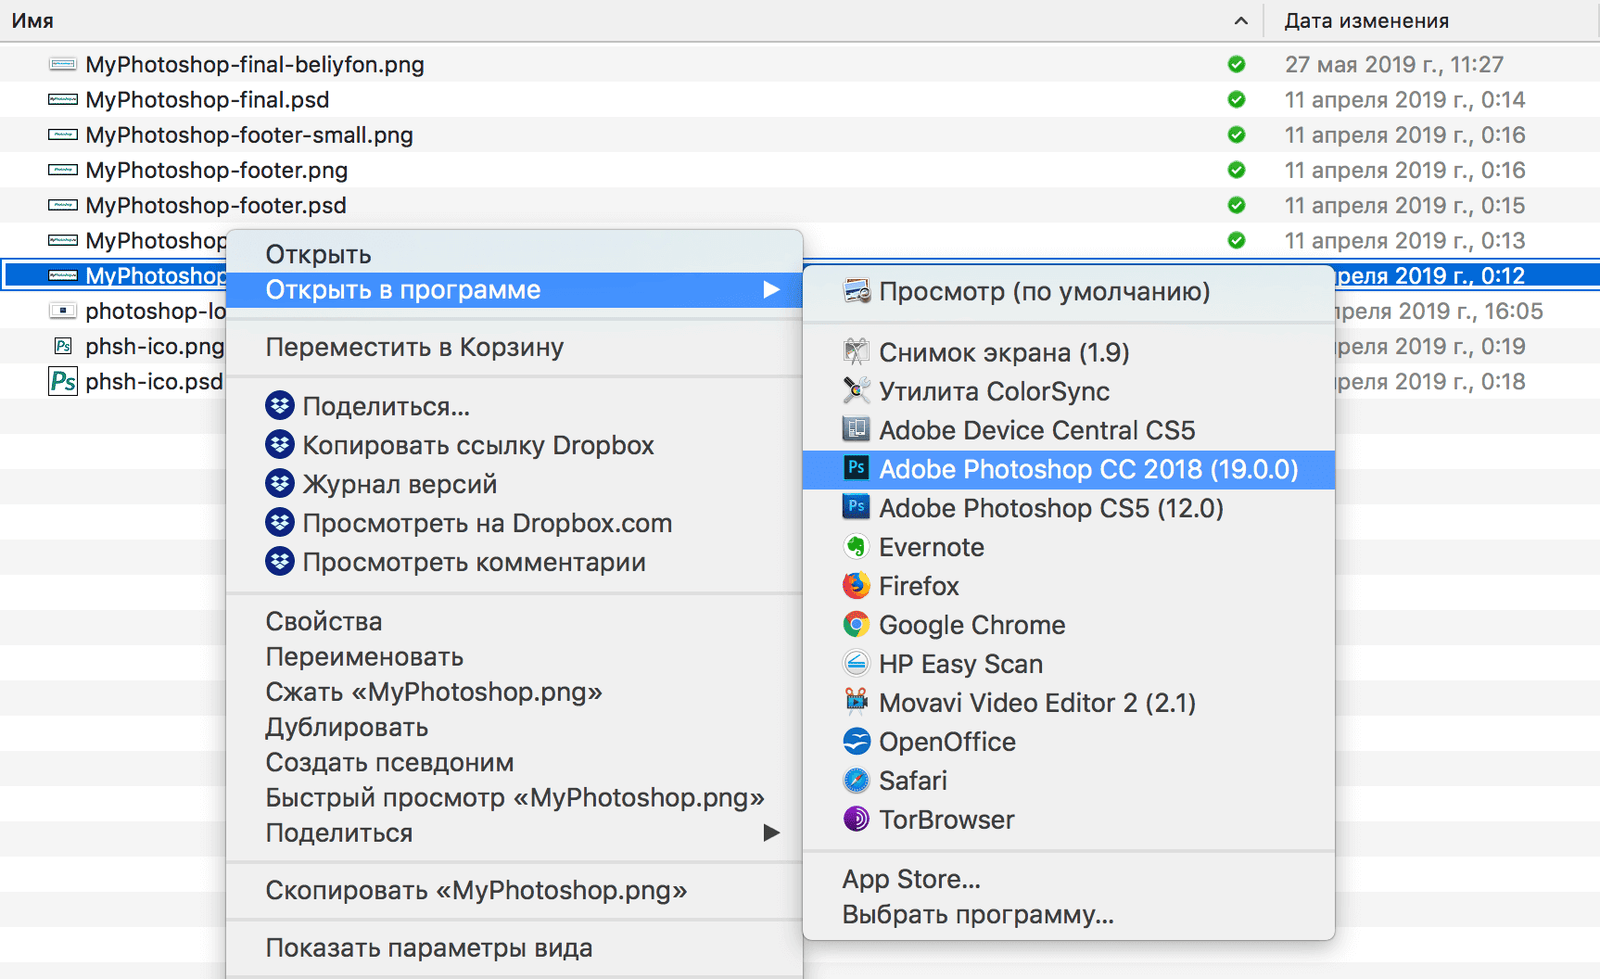Screen dimensions: 1600x979
Task: Click the Safari compass icon
Action: tap(856, 781)
